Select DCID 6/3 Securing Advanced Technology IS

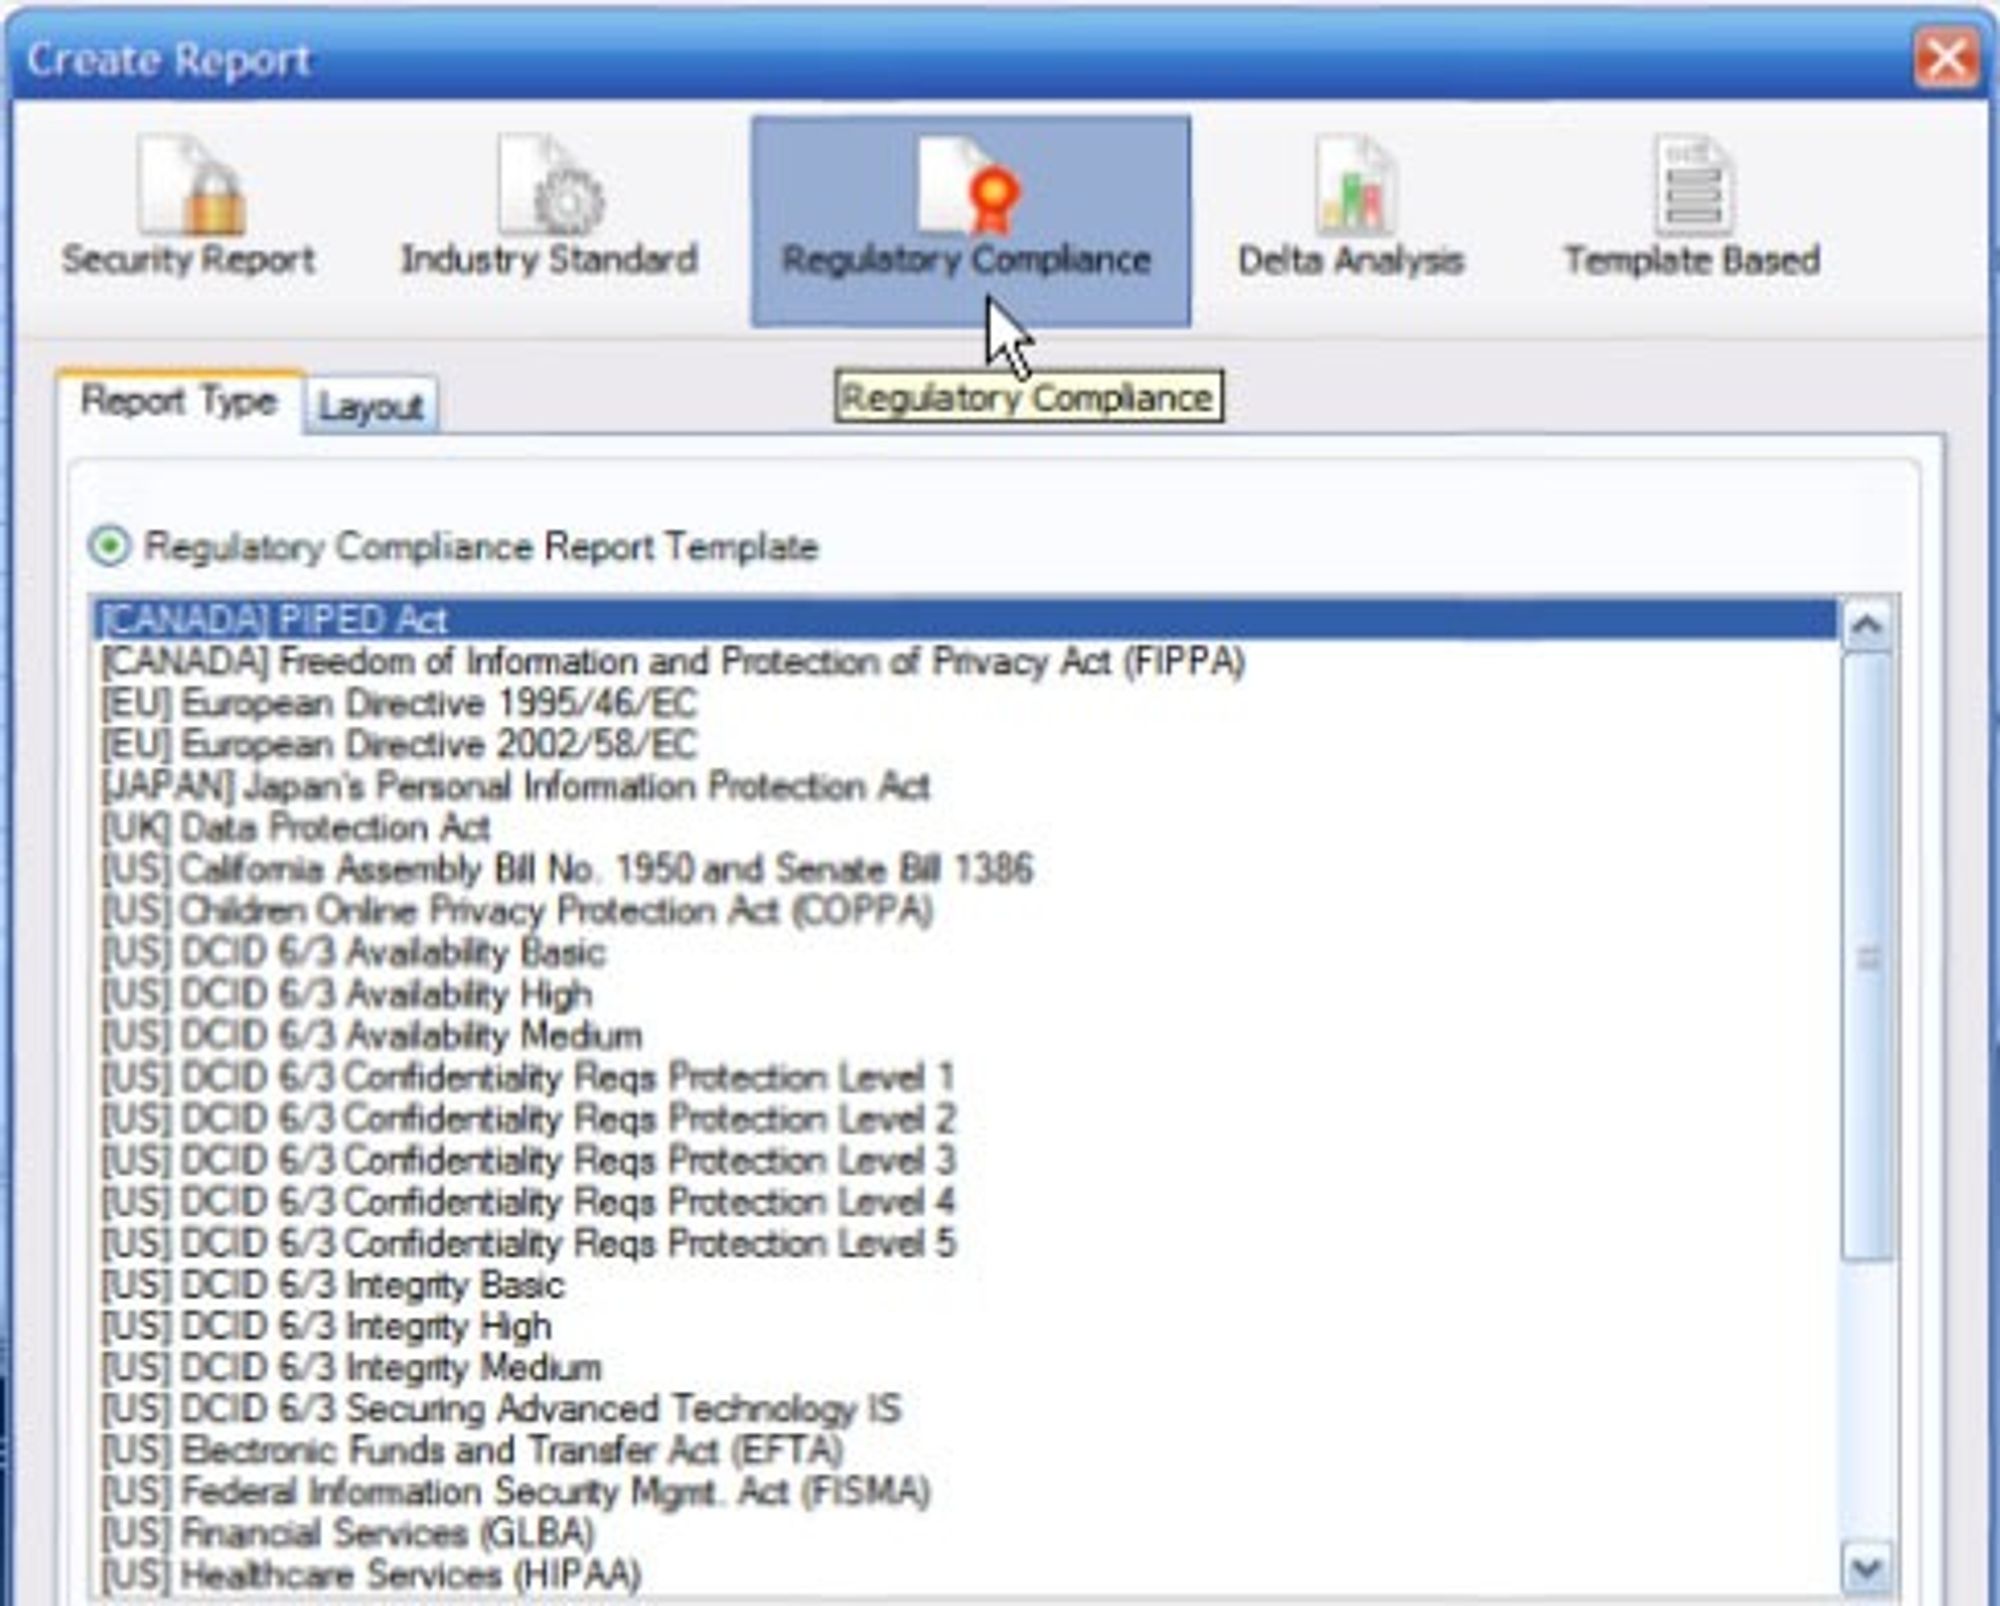(x=967, y=1410)
